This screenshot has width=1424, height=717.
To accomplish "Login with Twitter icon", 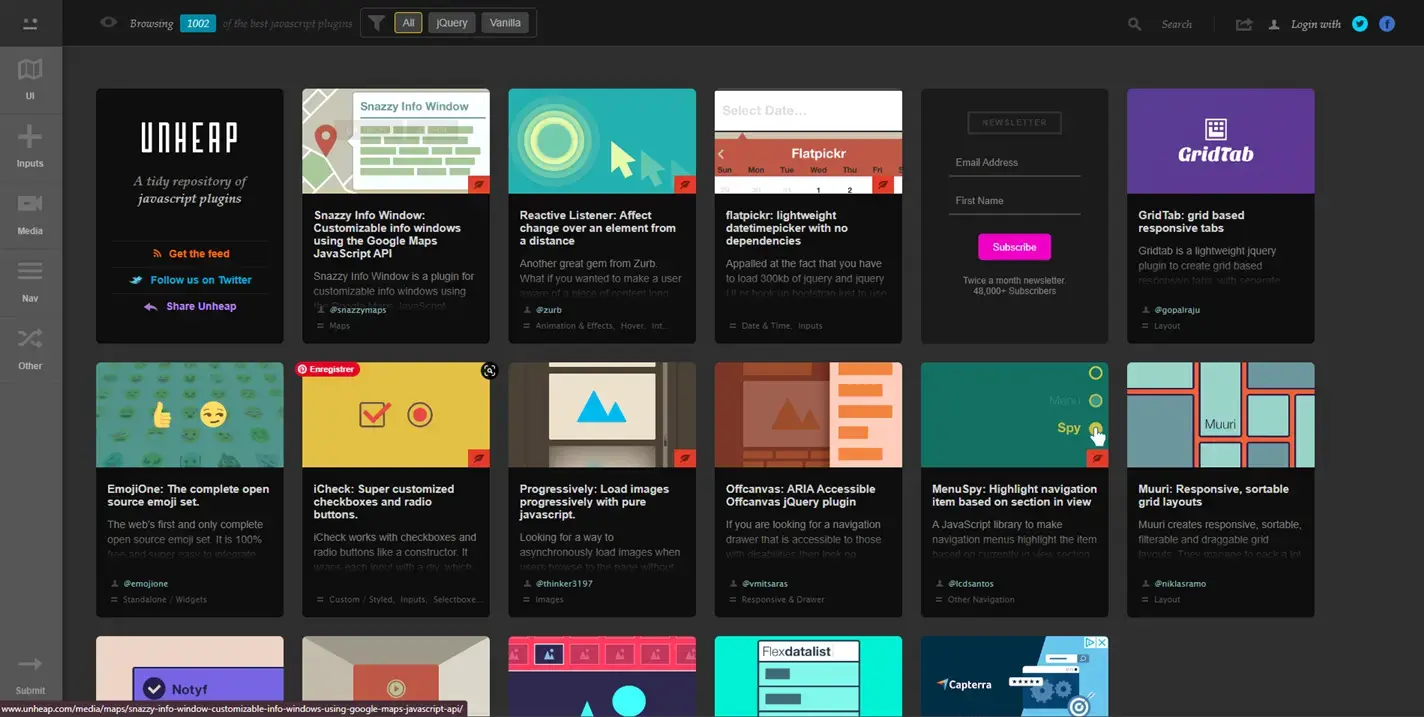I will 1359,24.
